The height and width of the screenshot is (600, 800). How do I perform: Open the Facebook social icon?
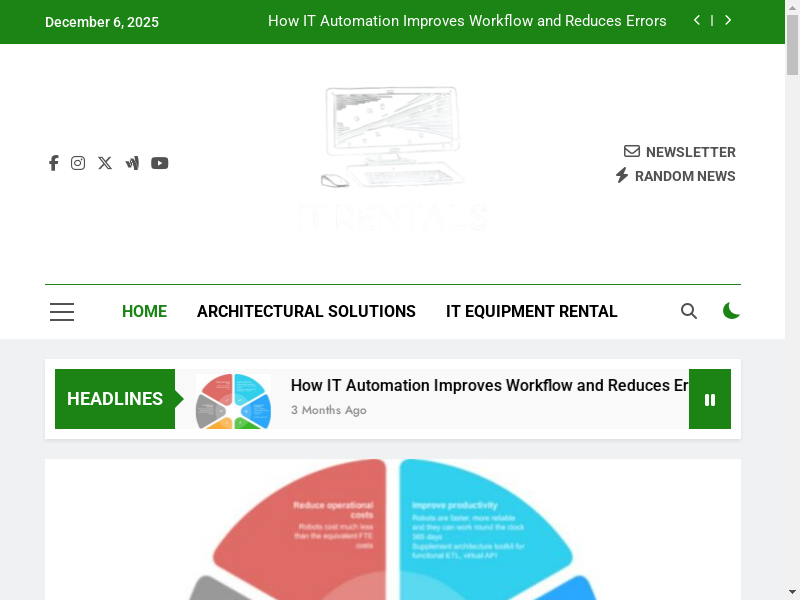pos(54,163)
